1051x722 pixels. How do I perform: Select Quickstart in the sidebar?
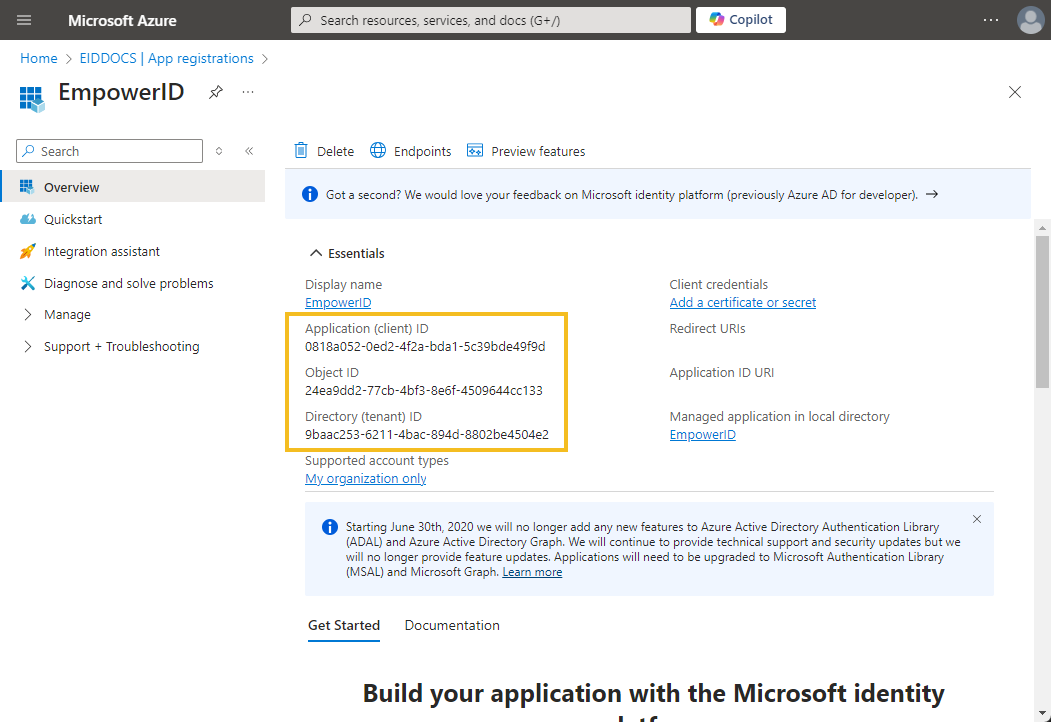[73, 219]
